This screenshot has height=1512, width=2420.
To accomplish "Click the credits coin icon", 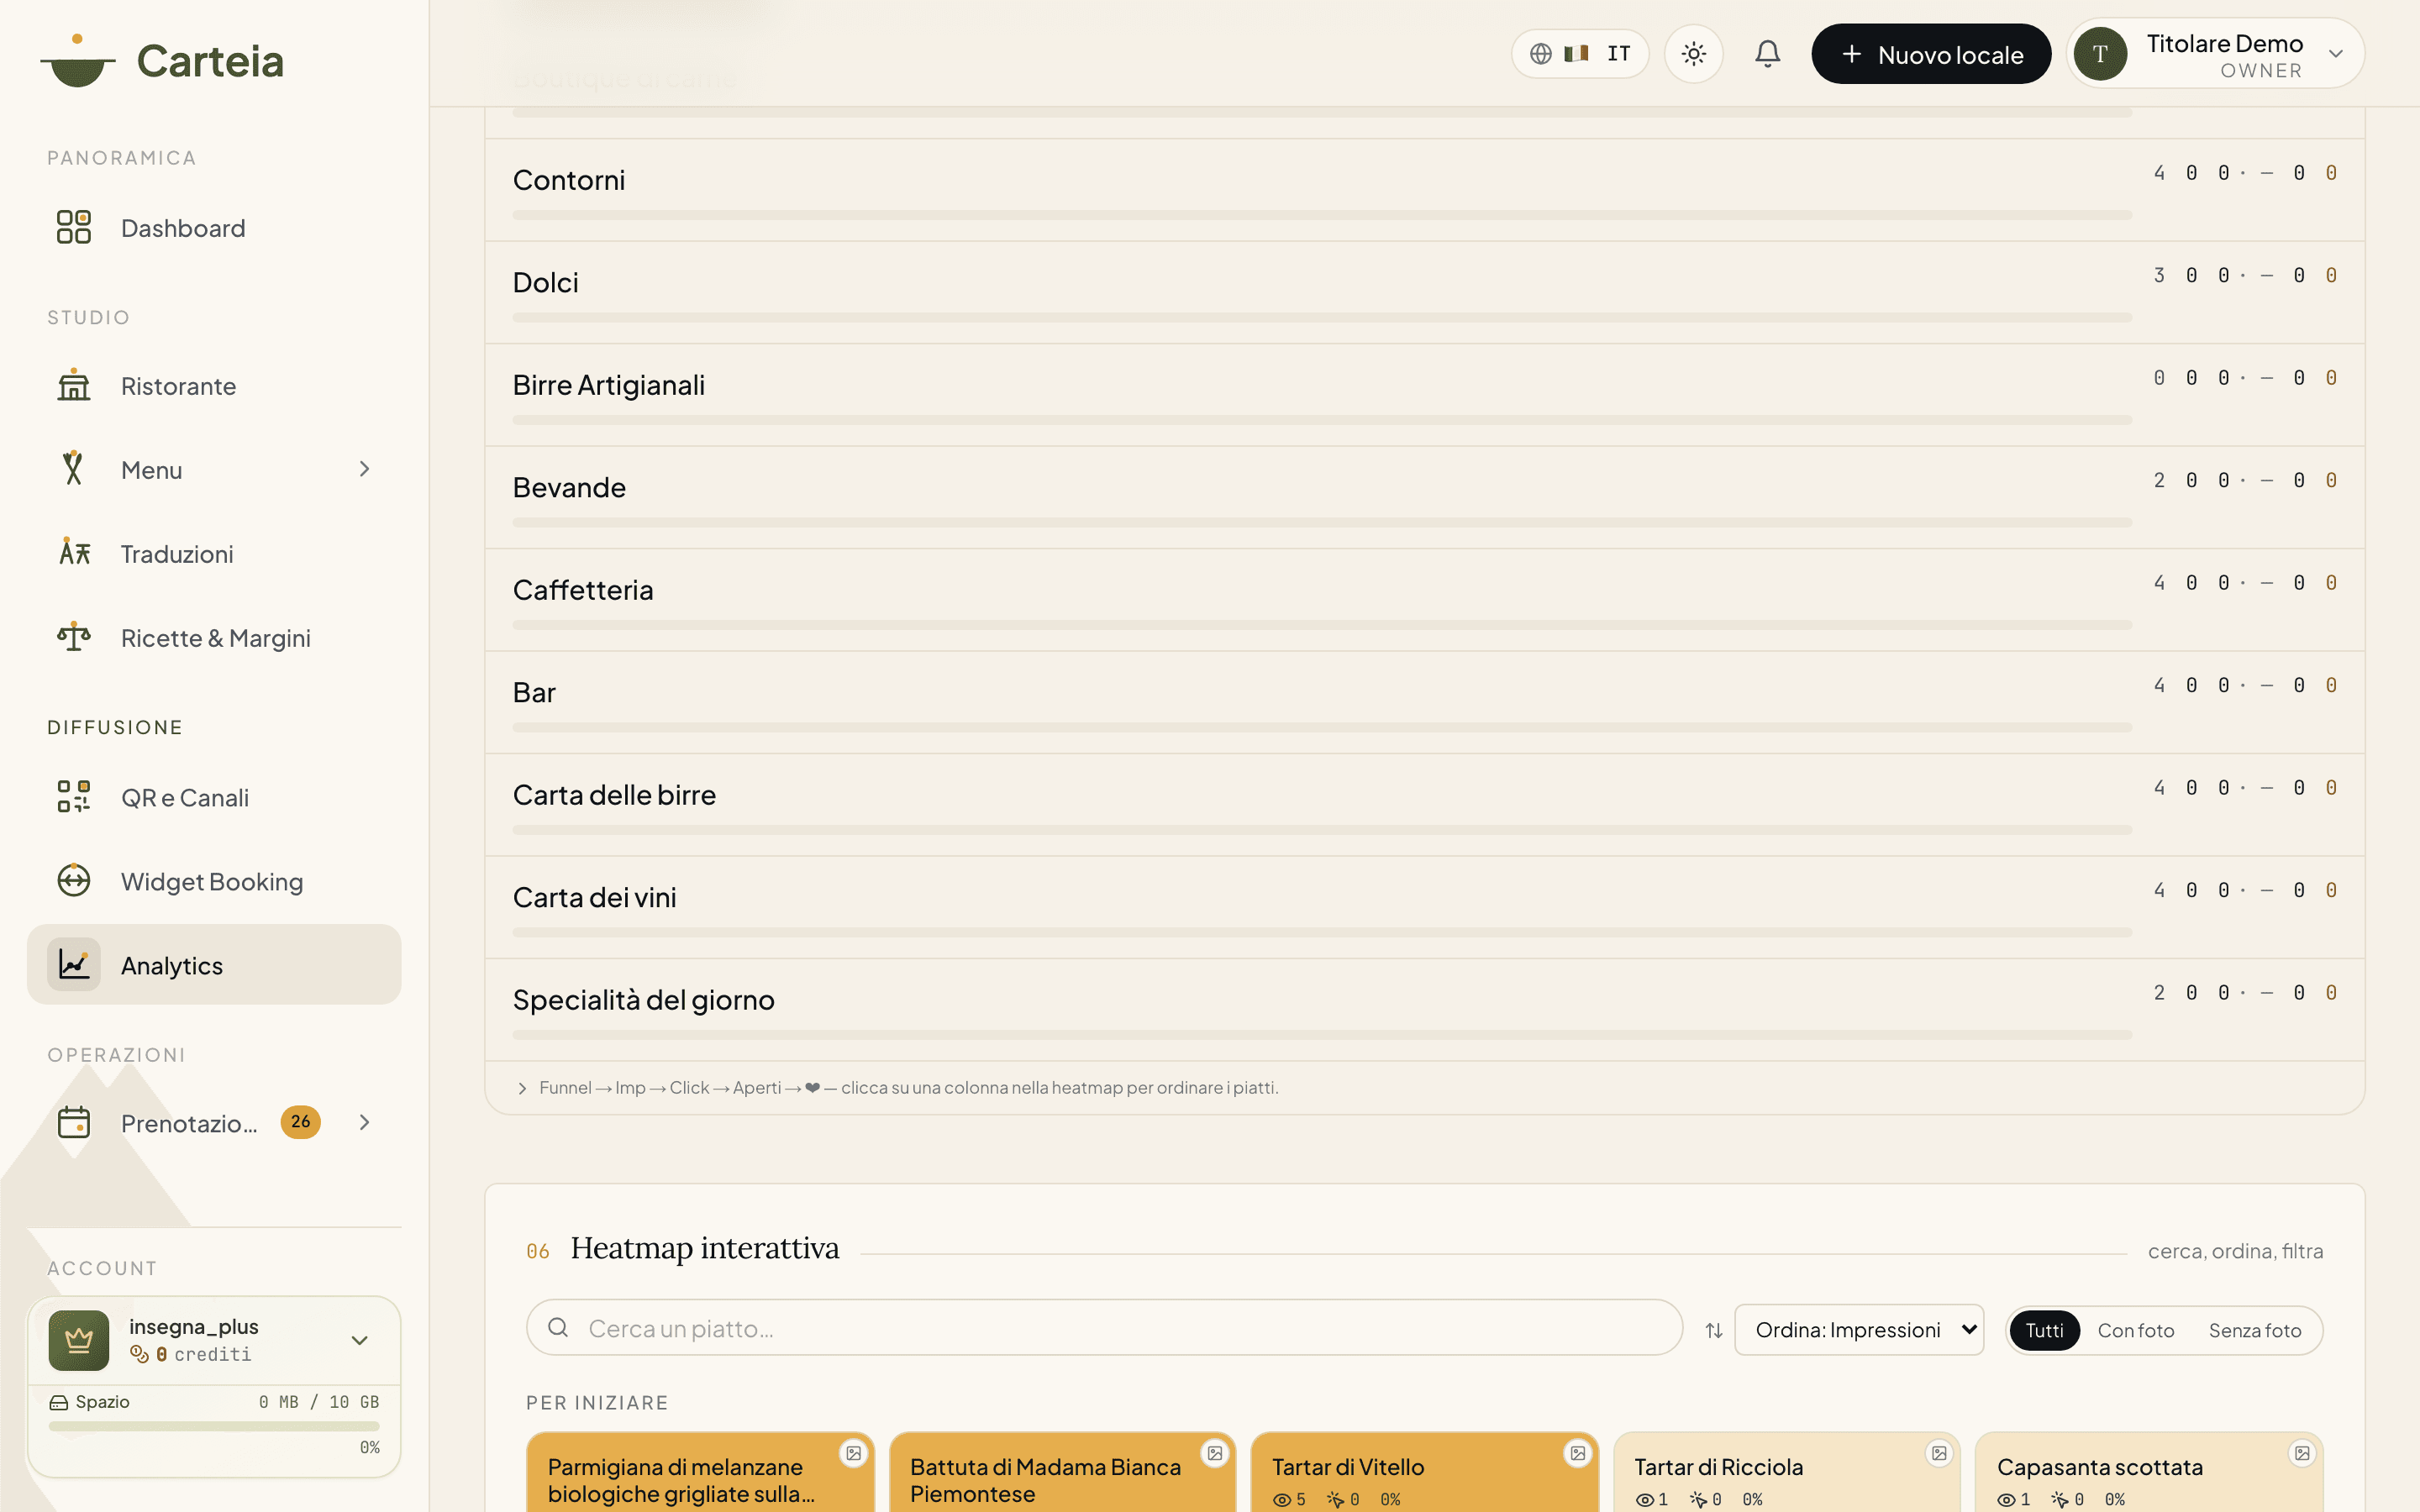I will [x=139, y=1354].
